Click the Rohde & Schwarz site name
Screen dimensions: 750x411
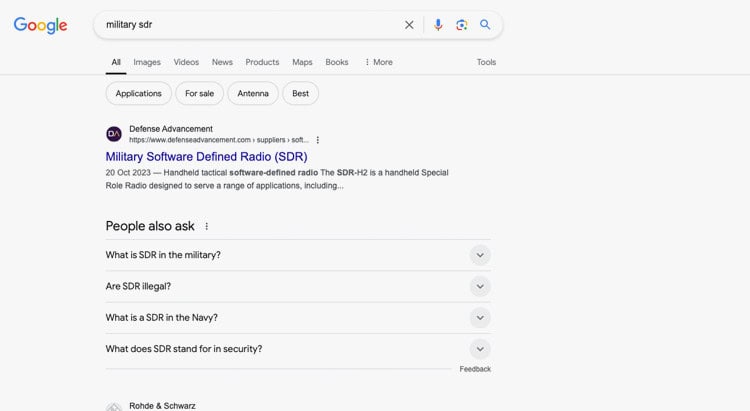(162, 406)
